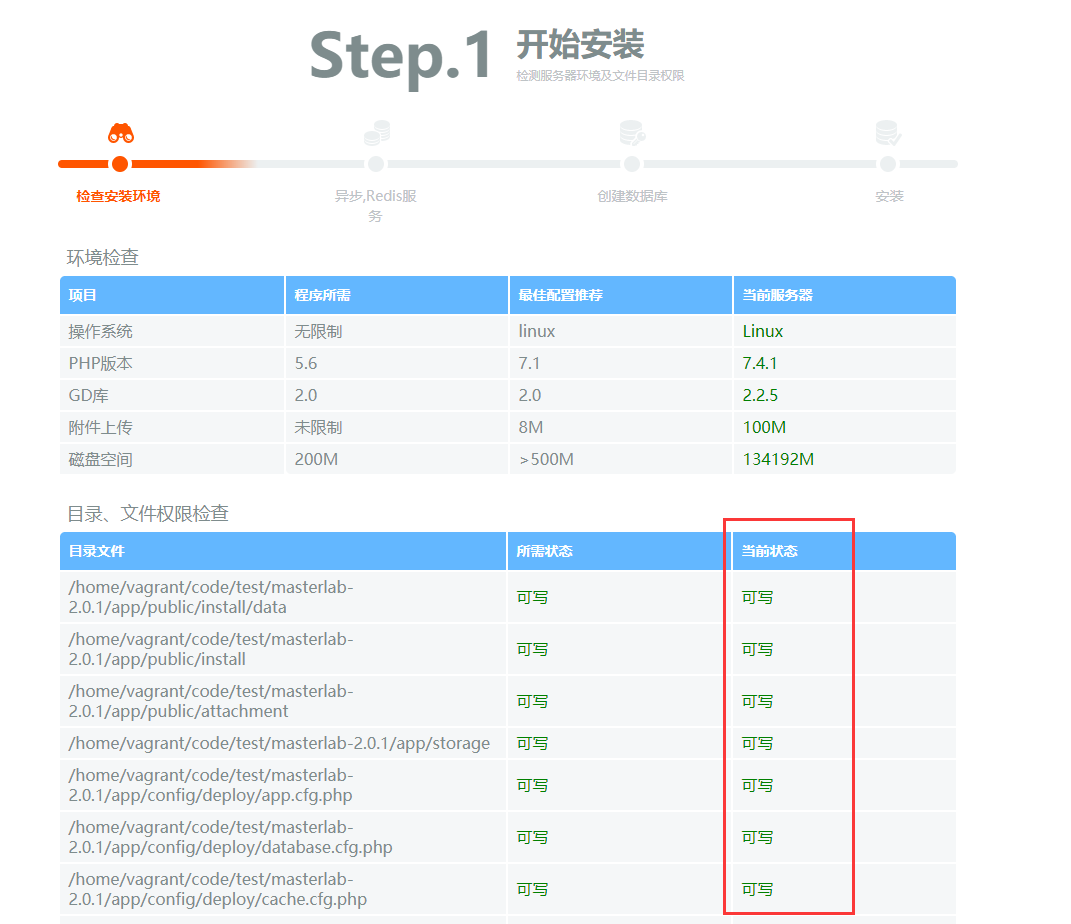Click the current upload value 100M

[764, 428]
